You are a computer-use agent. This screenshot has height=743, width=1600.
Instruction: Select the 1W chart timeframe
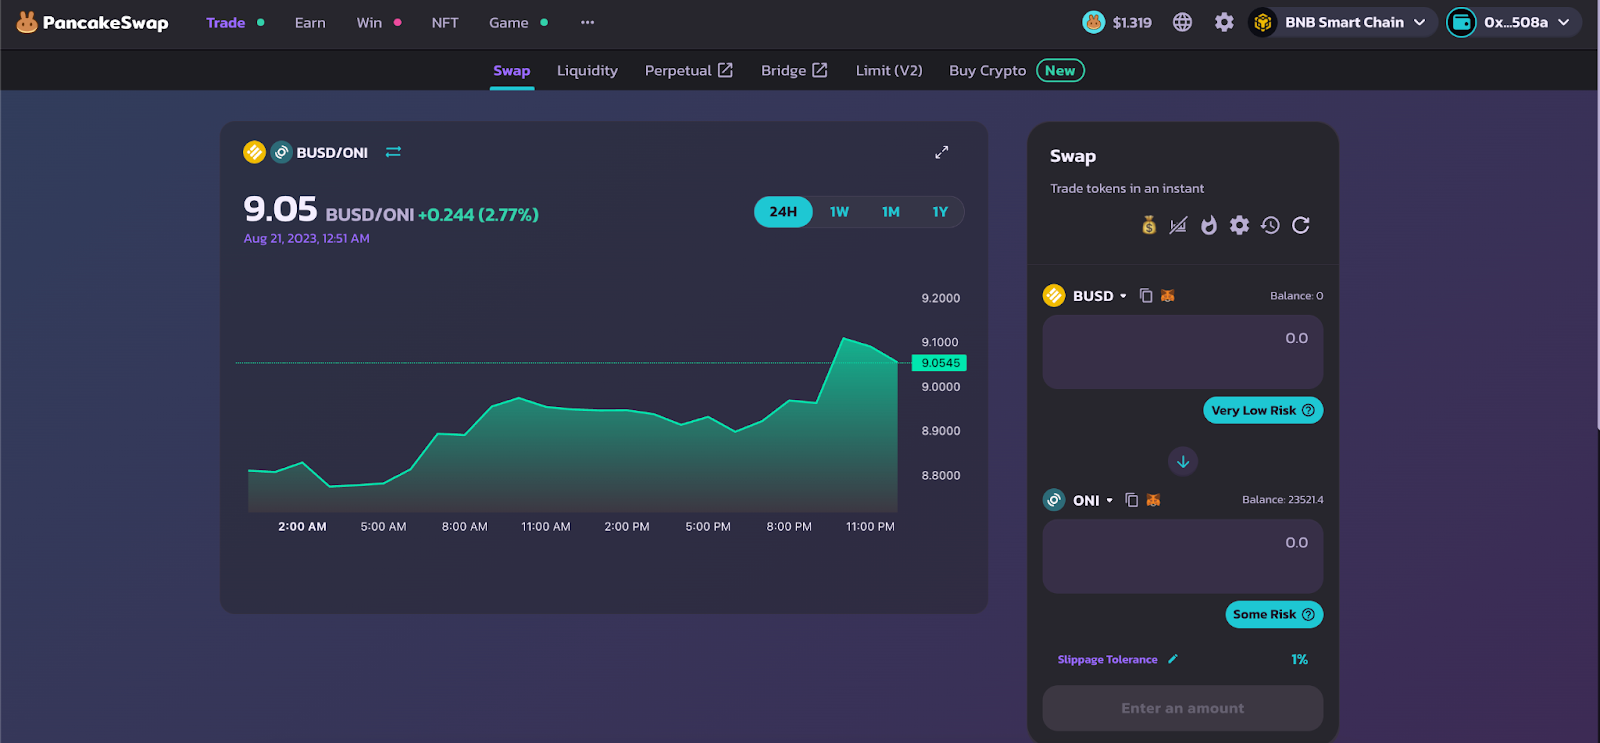pos(839,212)
